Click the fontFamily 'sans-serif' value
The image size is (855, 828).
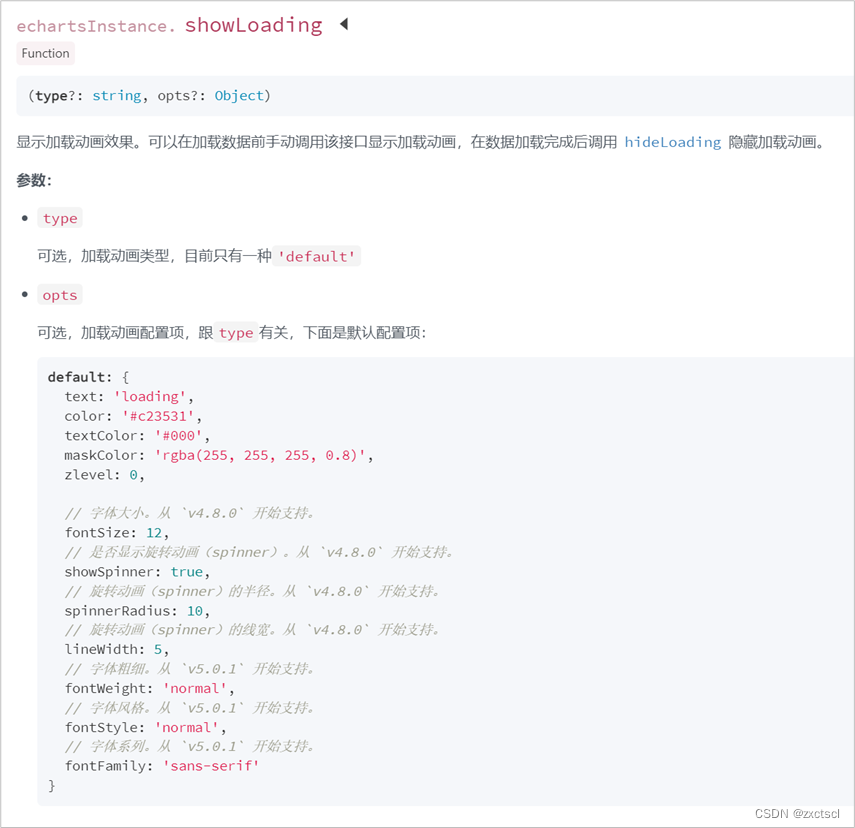pos(211,766)
